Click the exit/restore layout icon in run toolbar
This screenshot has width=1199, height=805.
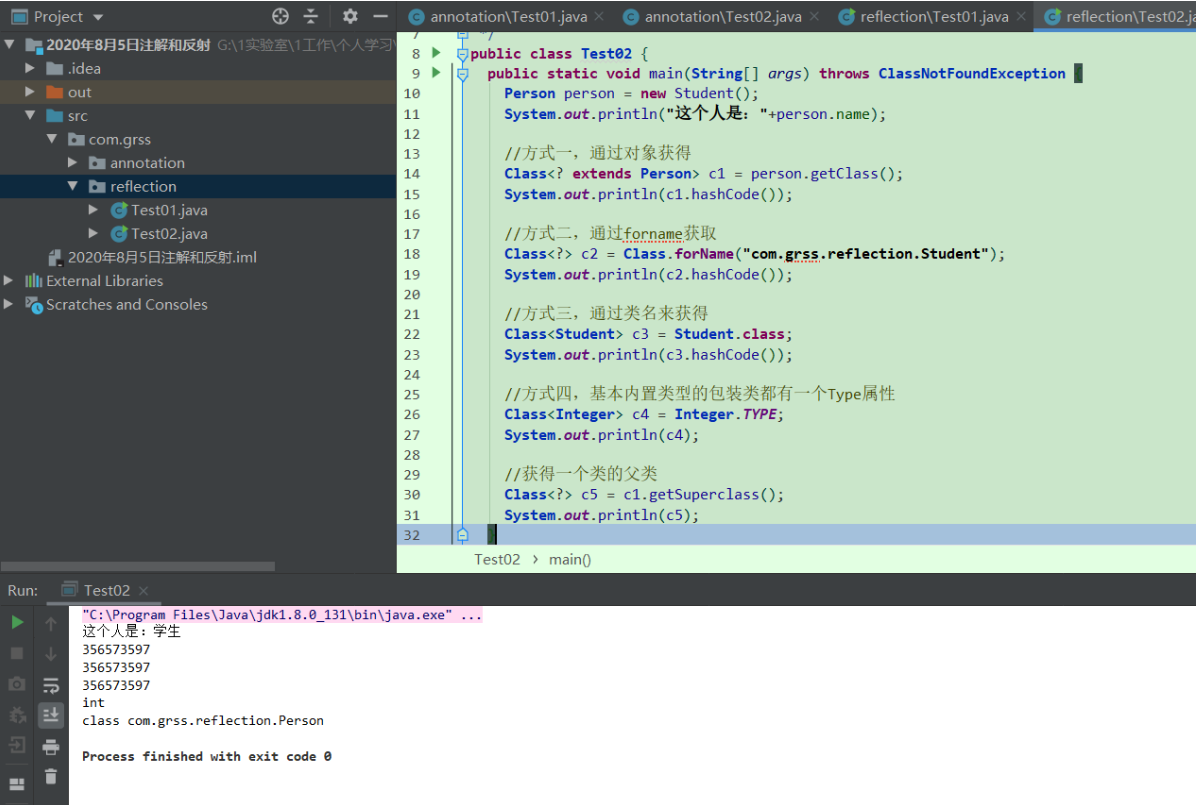tap(17, 745)
